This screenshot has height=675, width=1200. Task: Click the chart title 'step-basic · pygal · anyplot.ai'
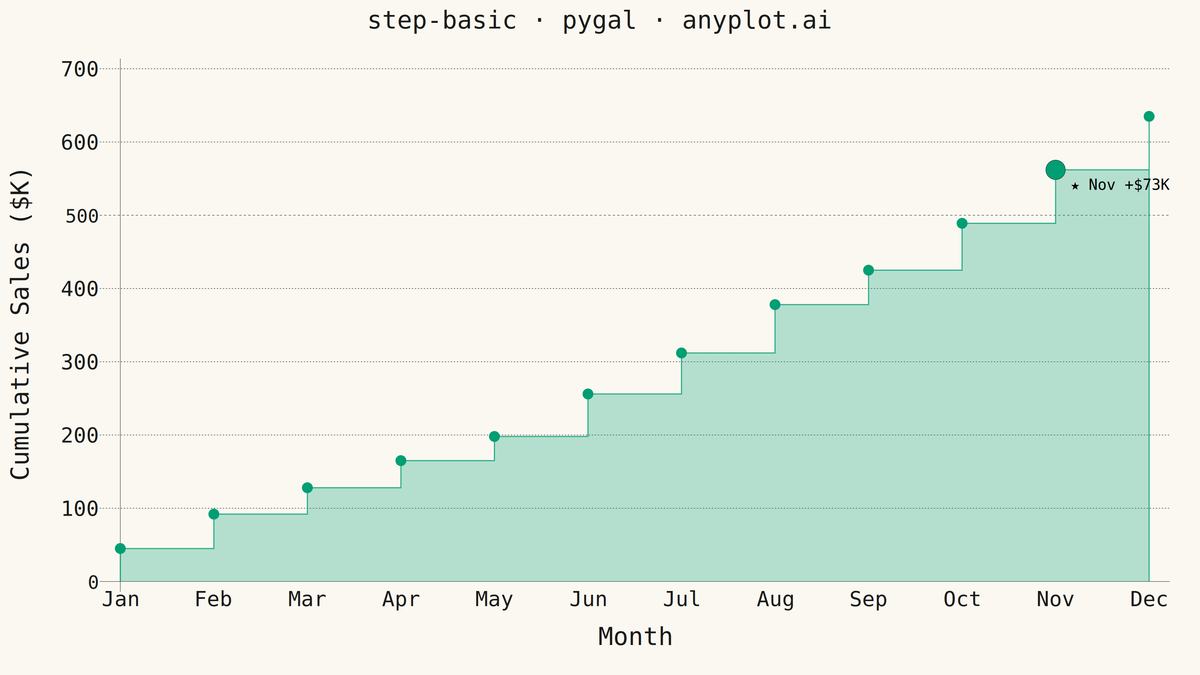[x=600, y=21]
